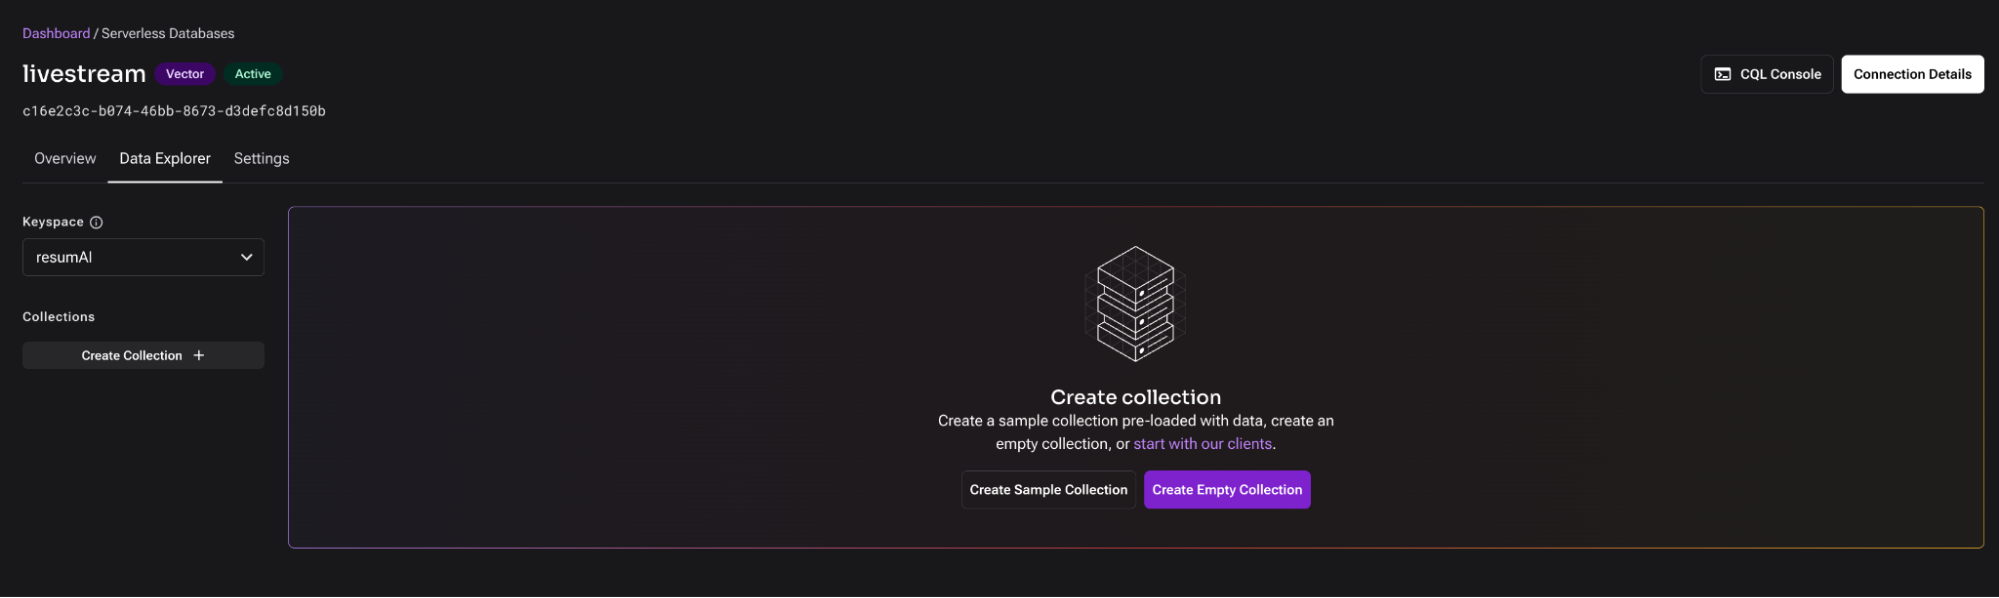The height and width of the screenshot is (598, 1999).
Task: Click the database stack illustration
Action: coord(1135,304)
